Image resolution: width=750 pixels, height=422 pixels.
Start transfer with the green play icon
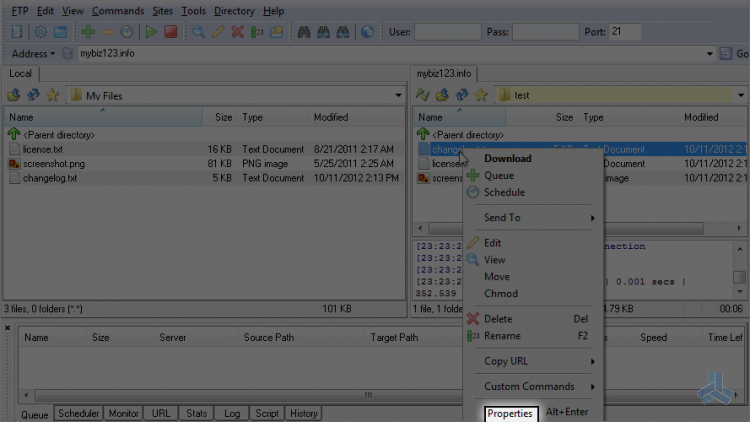(151, 32)
